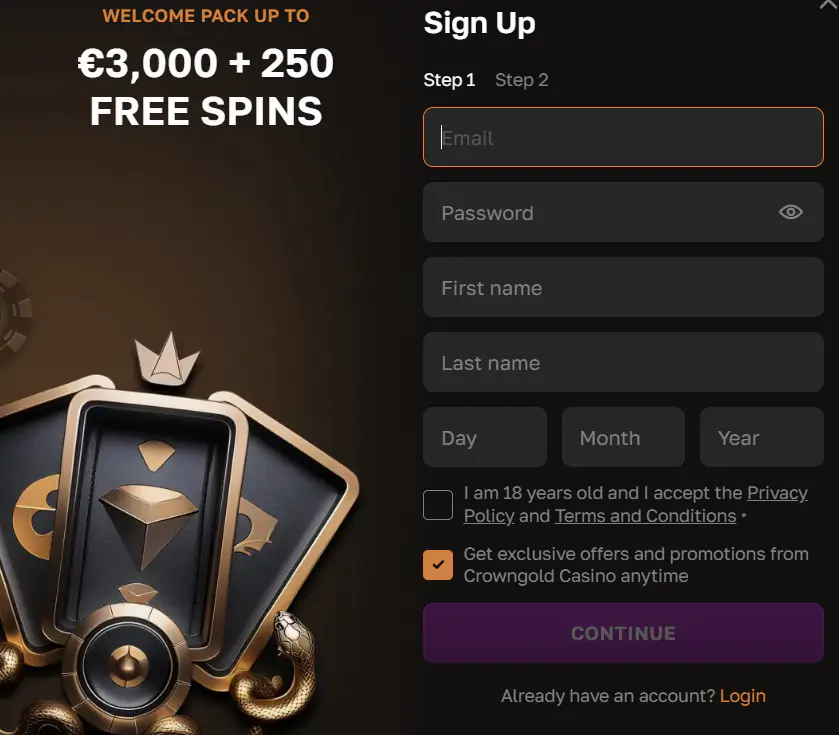Expand the Month selector
Screen dimensions: 839x735
pos(623,437)
